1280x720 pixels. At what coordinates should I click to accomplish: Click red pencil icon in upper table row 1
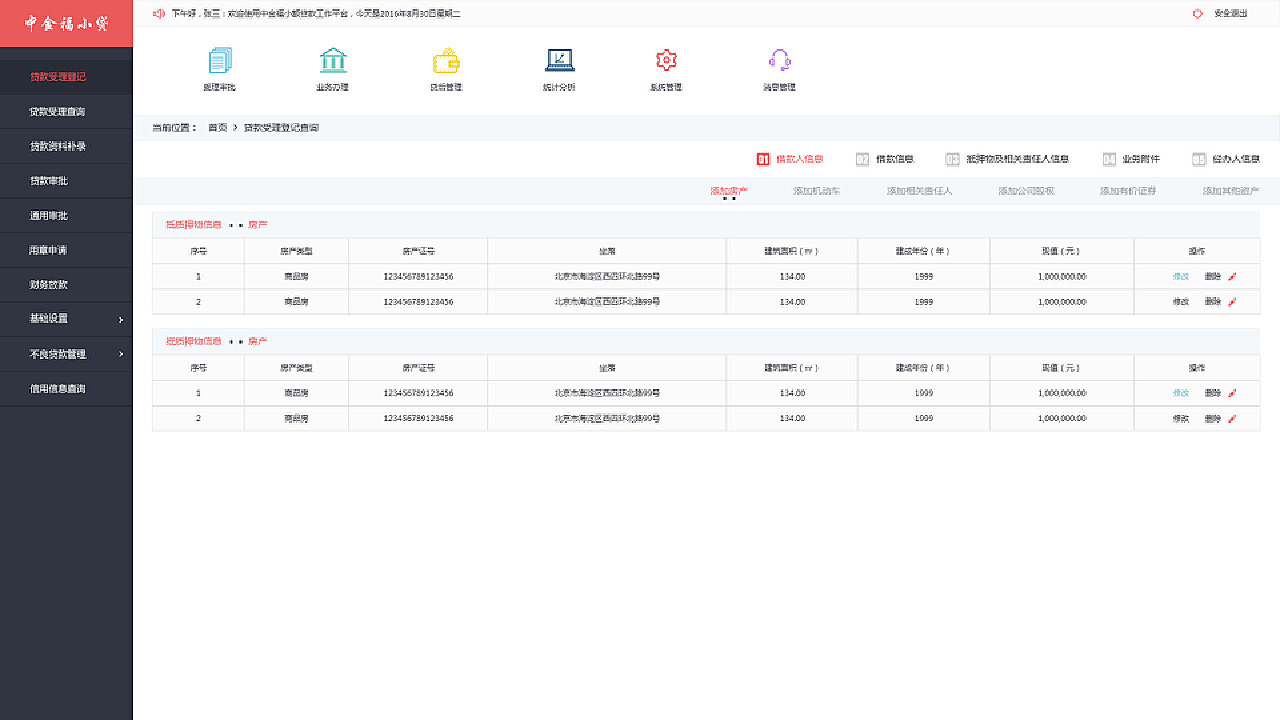click(x=1232, y=276)
